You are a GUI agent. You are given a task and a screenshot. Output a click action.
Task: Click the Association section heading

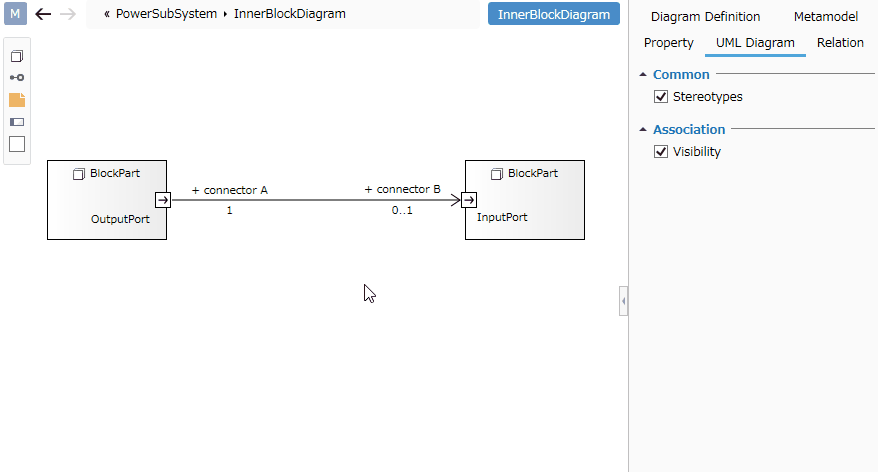pos(689,129)
